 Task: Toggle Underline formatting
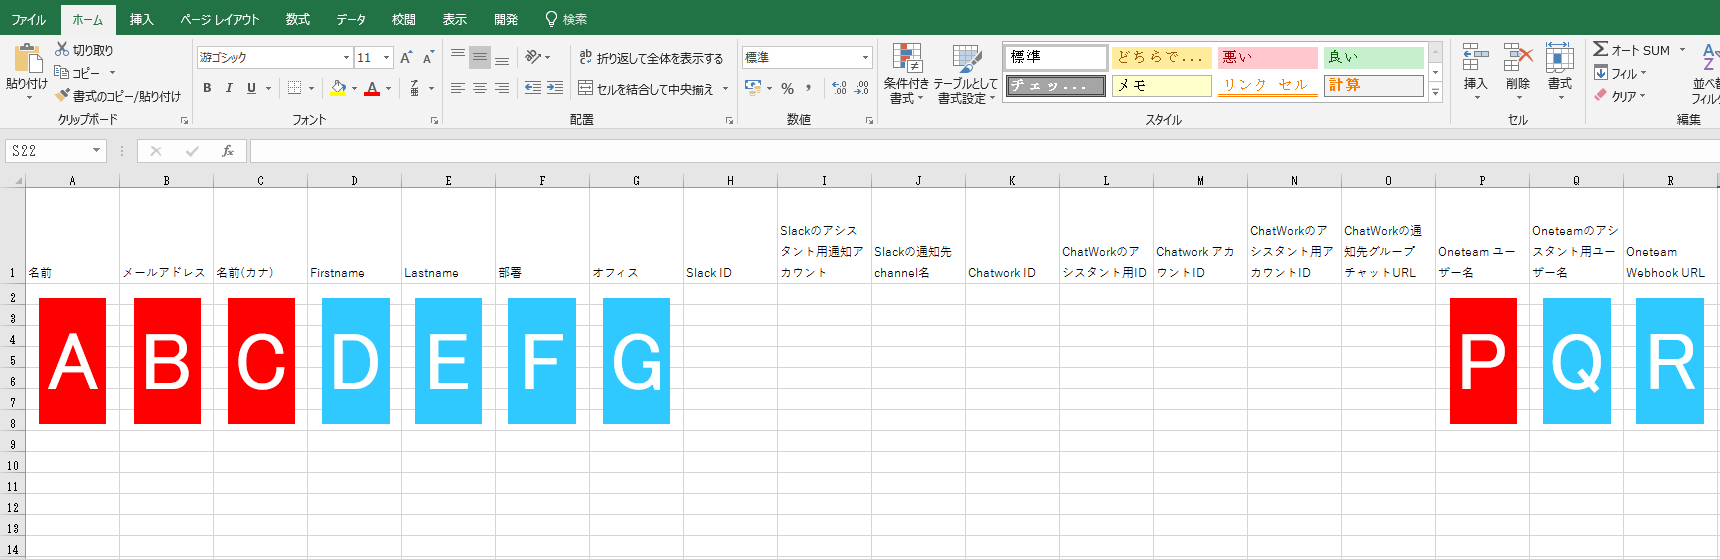(x=251, y=88)
